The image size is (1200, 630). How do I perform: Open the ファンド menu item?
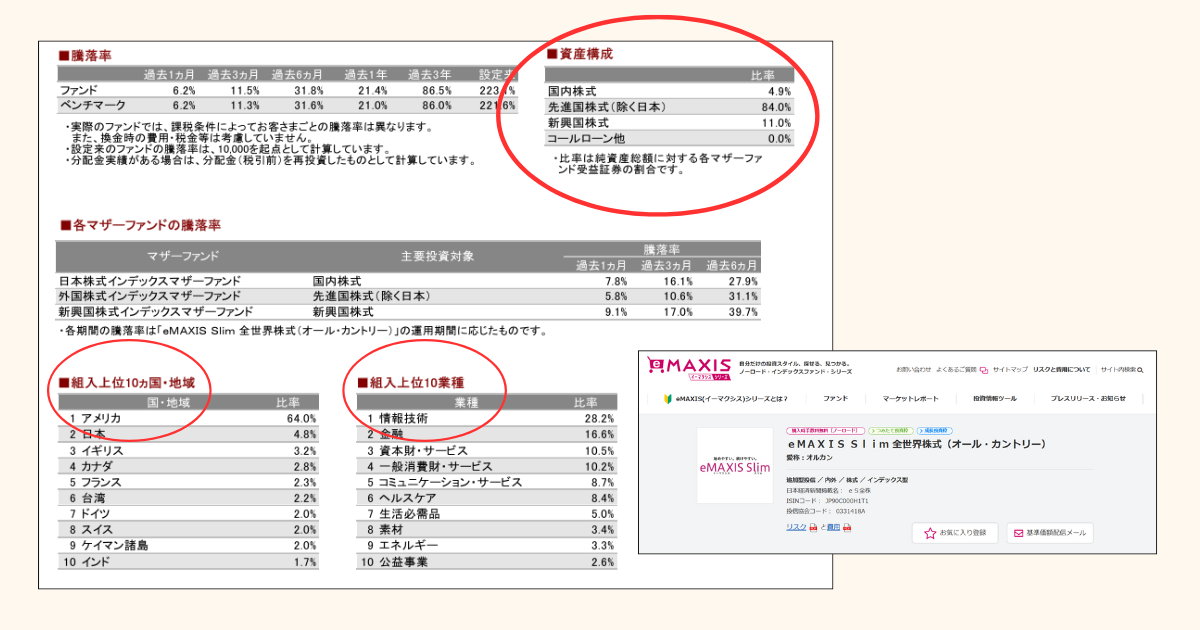pyautogui.click(x=835, y=399)
